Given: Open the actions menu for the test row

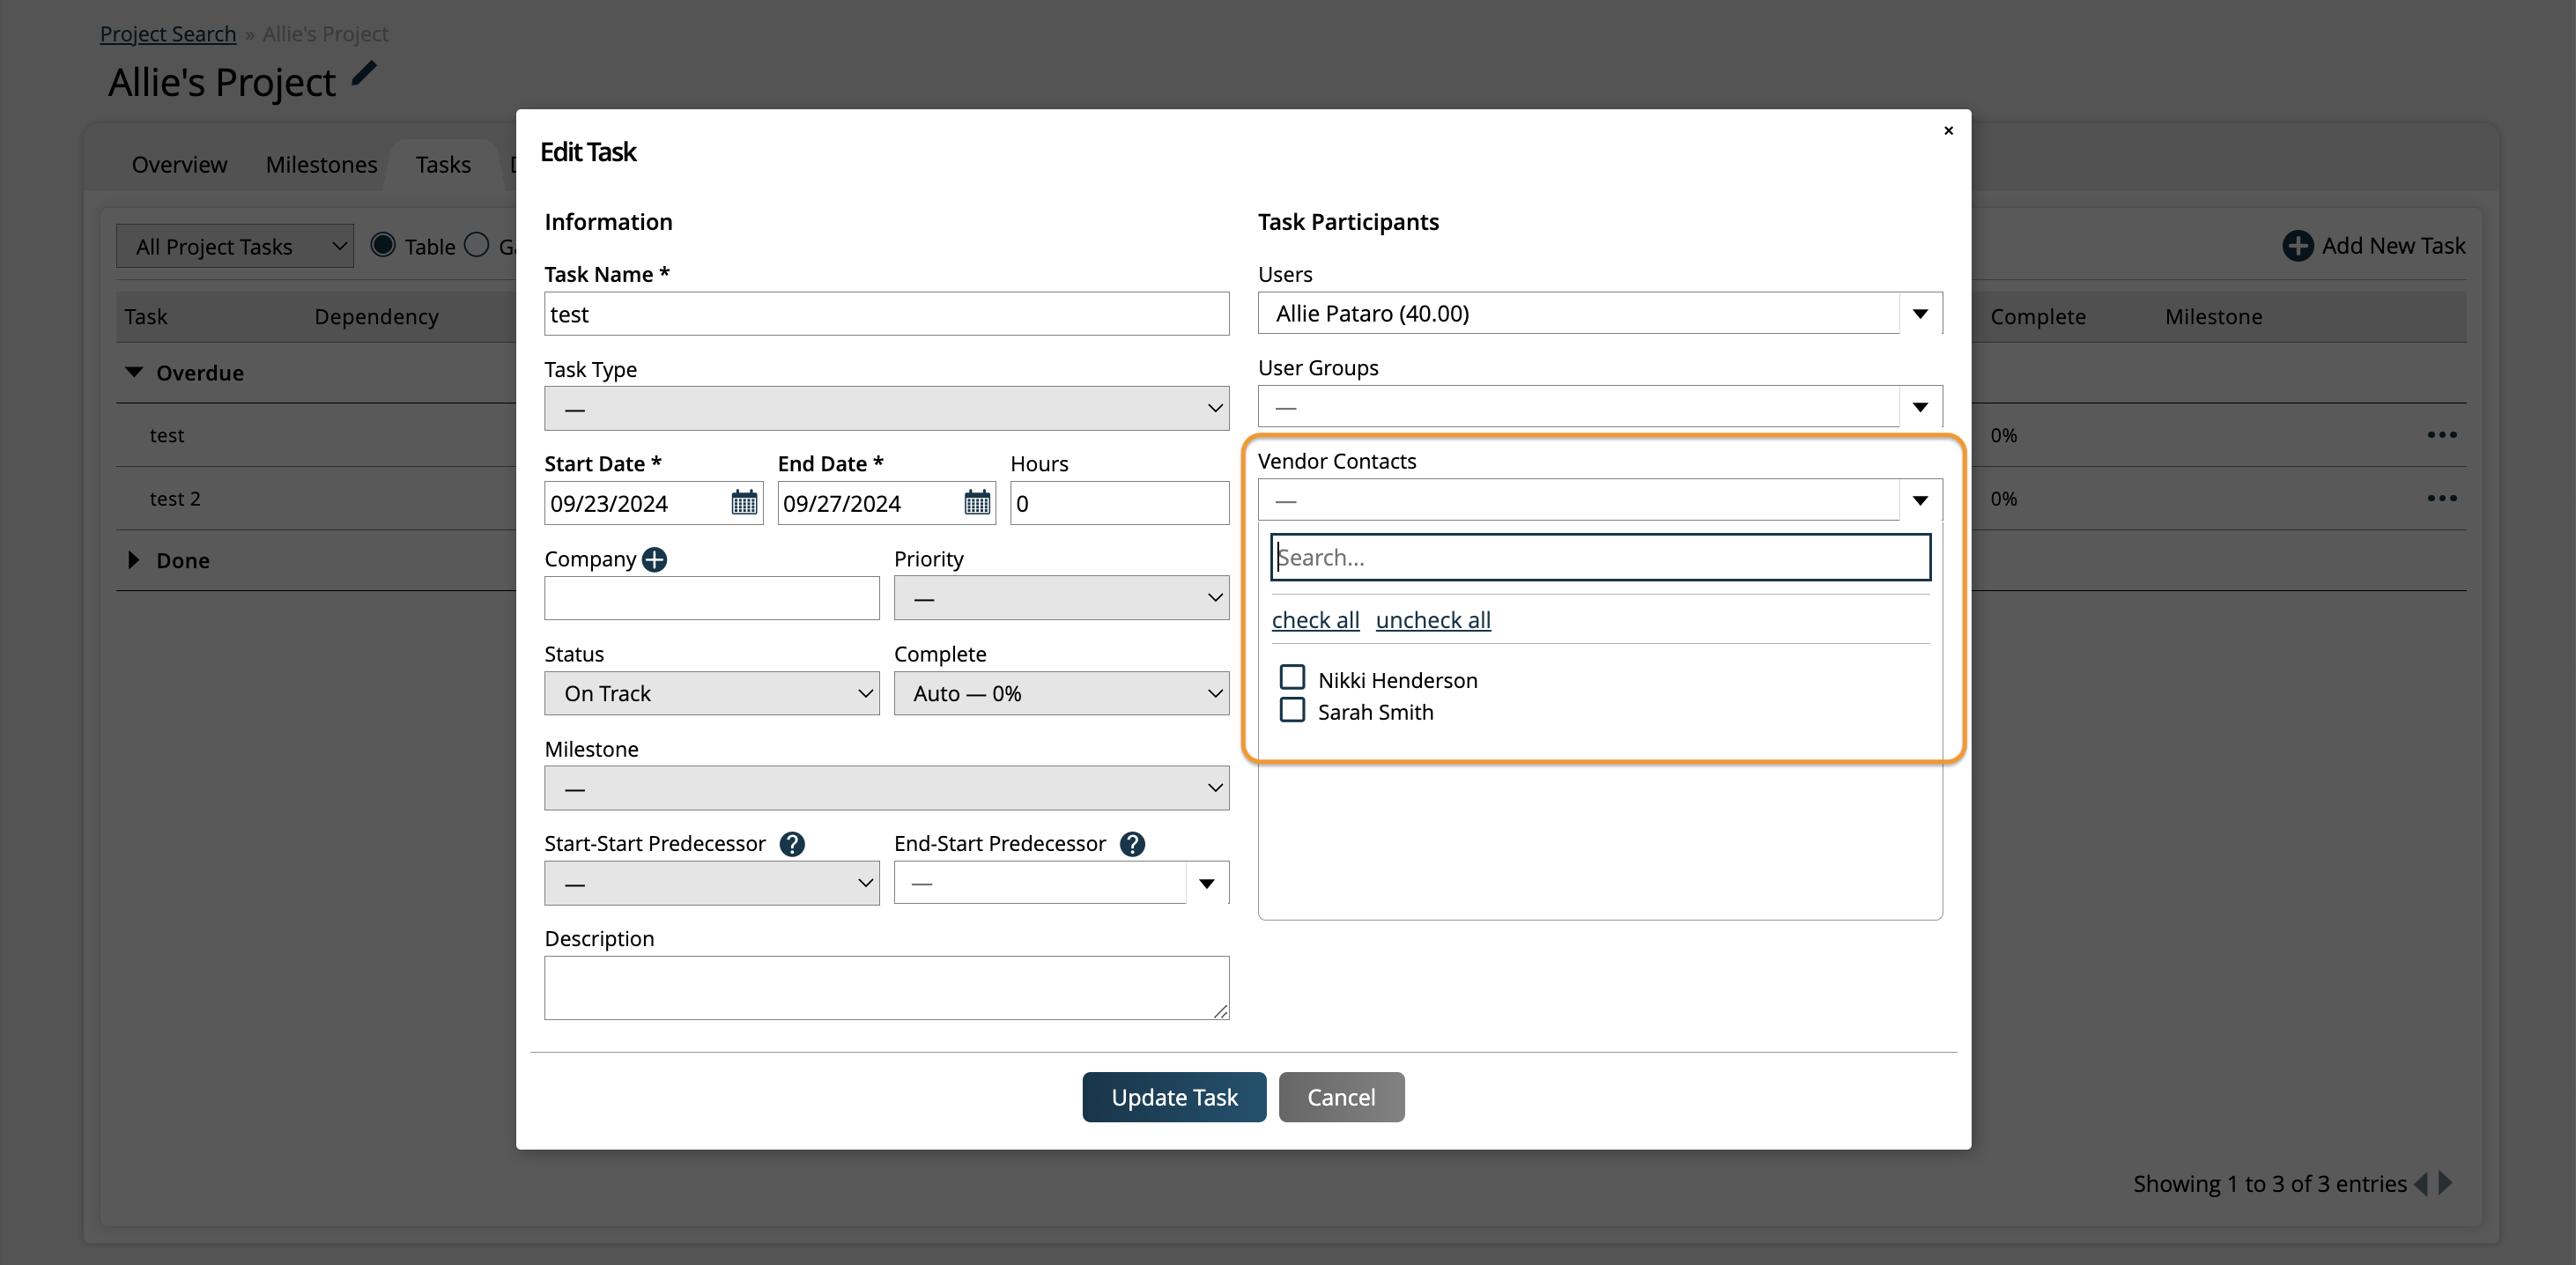Looking at the screenshot, I should point(2441,435).
